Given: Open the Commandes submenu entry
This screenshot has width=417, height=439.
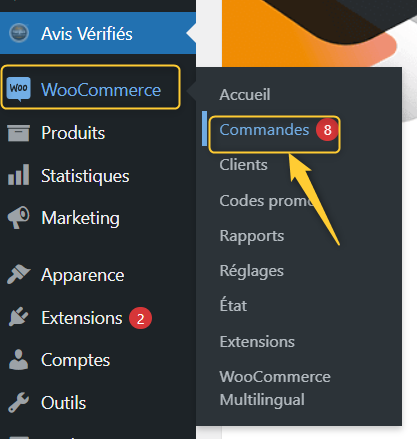Looking at the screenshot, I should (264, 130).
